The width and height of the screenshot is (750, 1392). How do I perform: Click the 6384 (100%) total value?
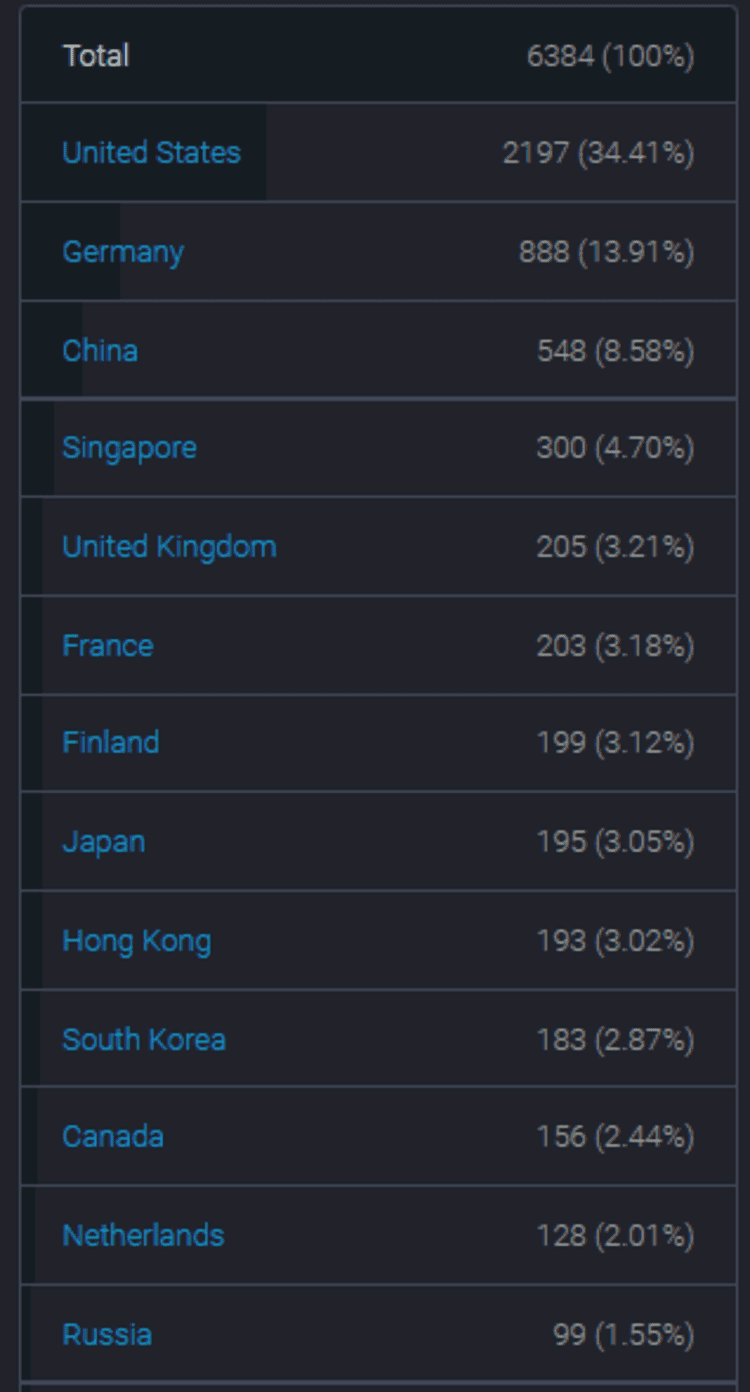[x=610, y=57]
